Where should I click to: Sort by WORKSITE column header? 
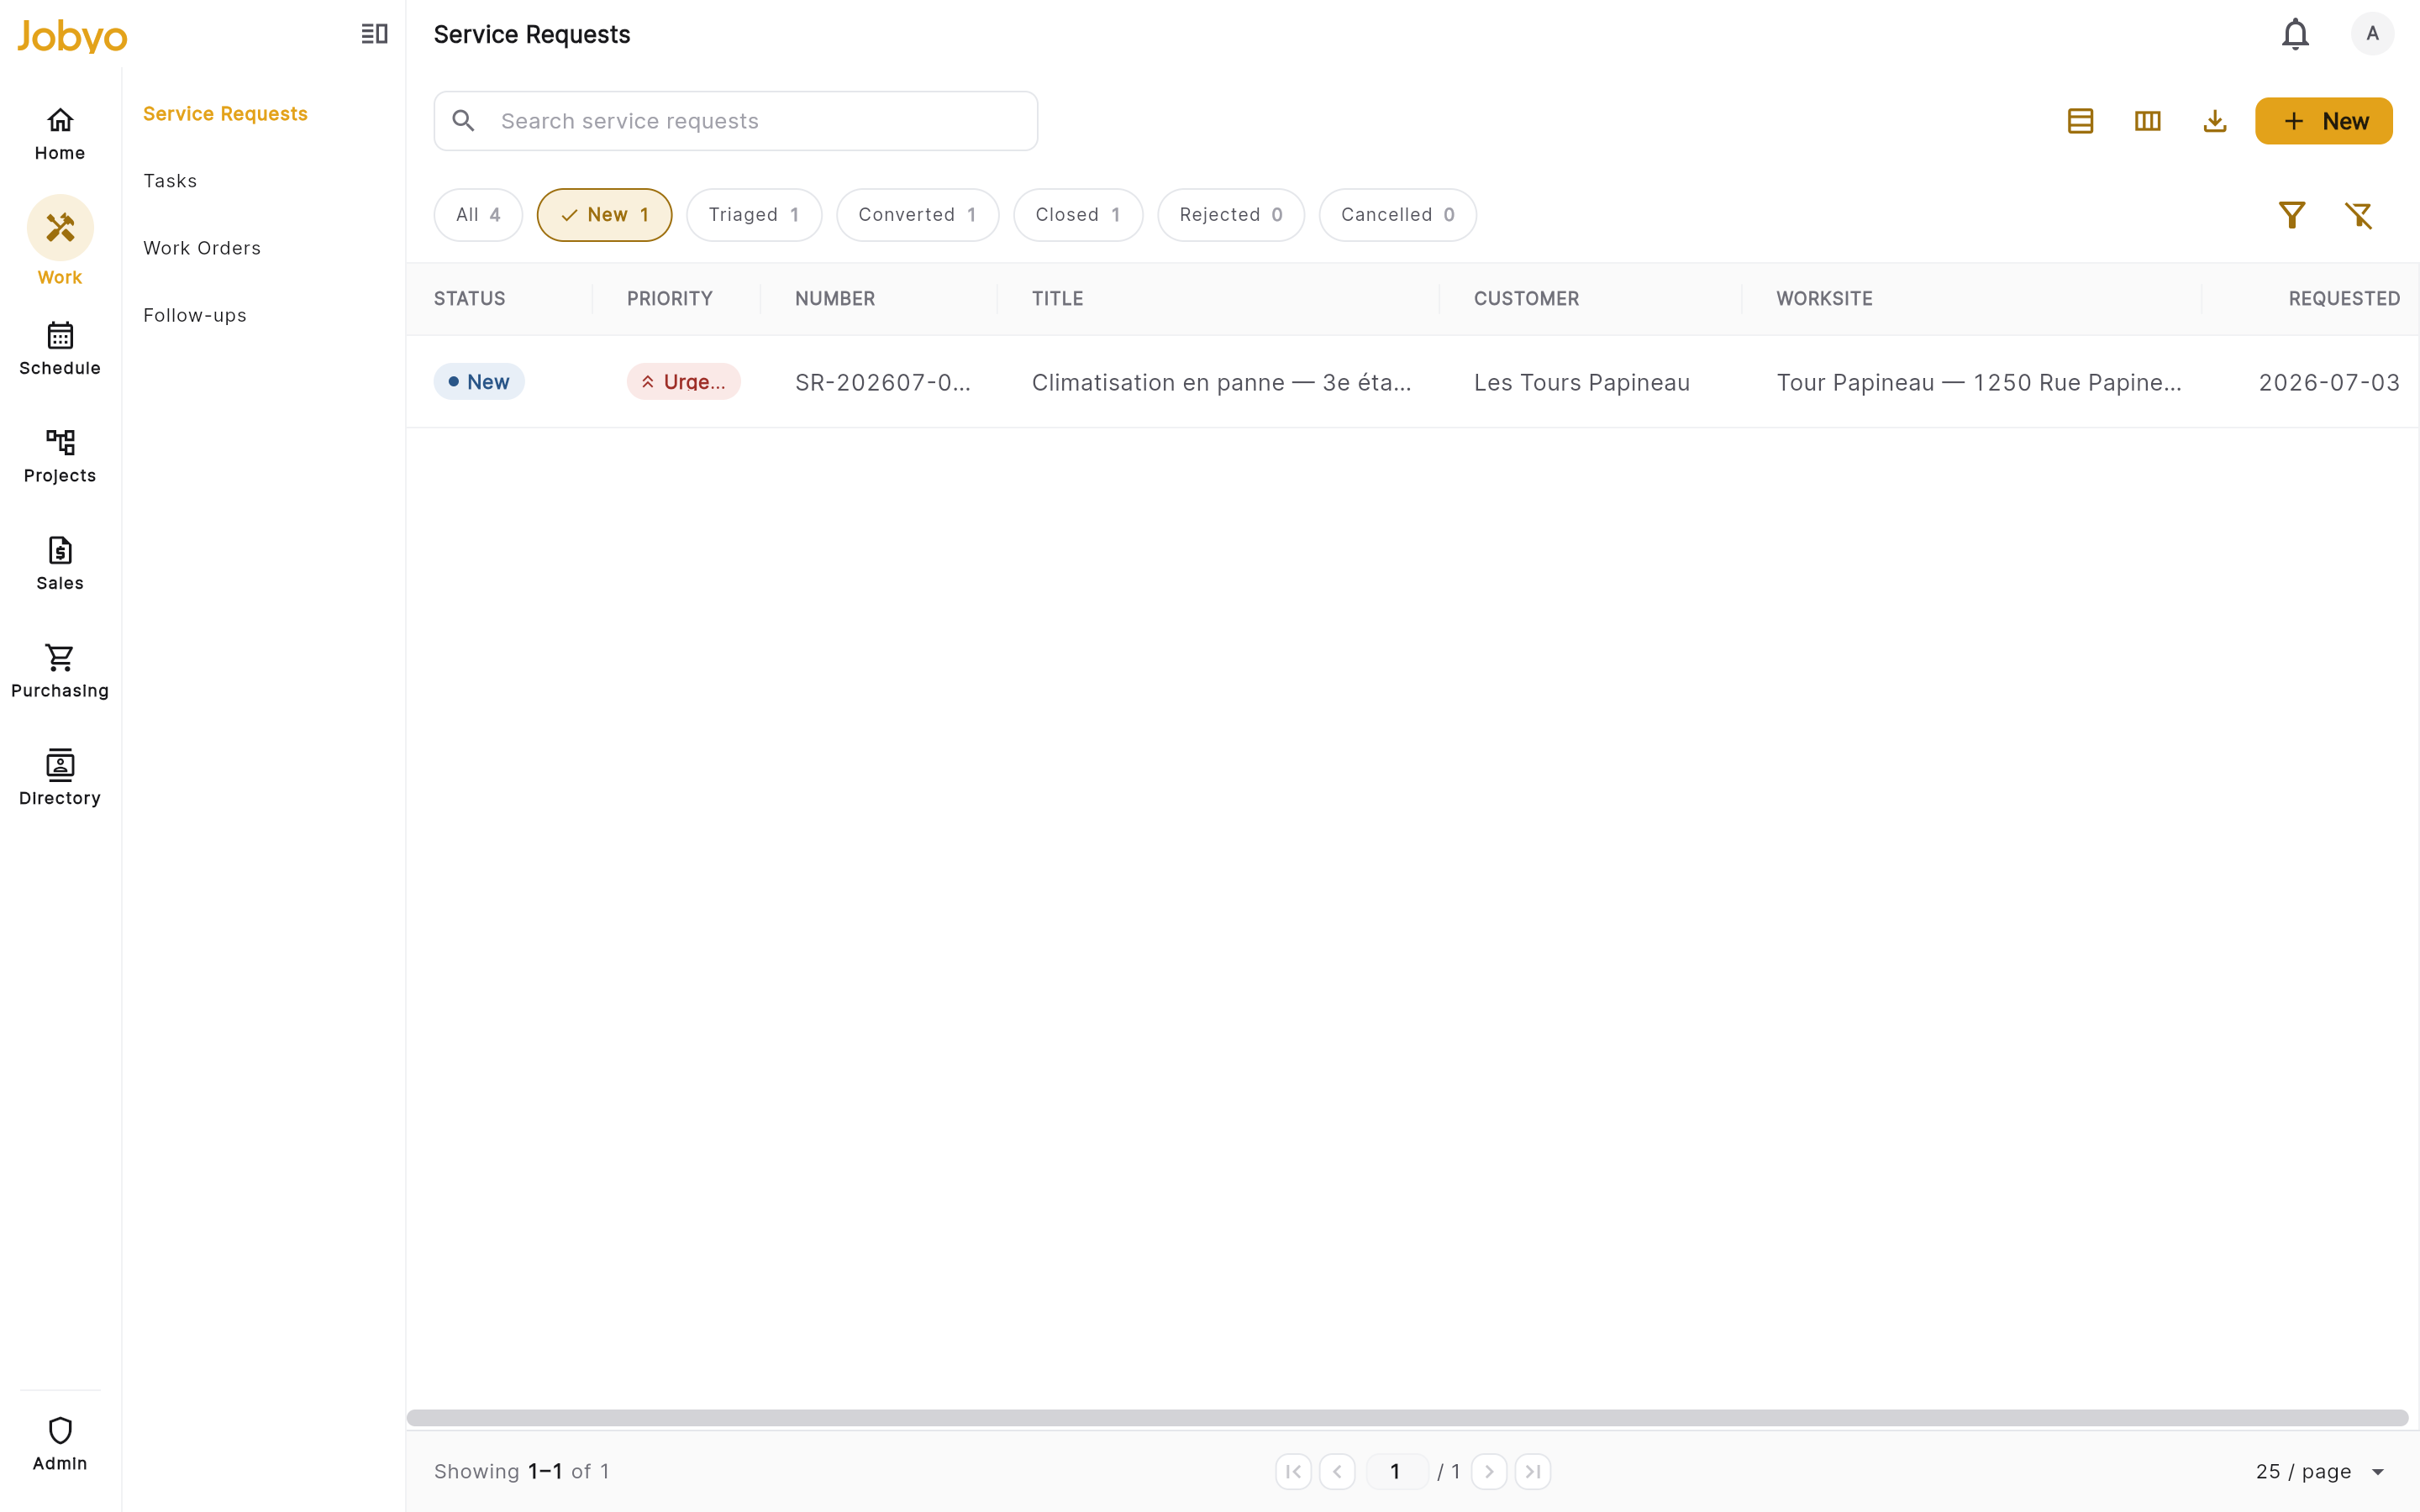tap(1824, 299)
